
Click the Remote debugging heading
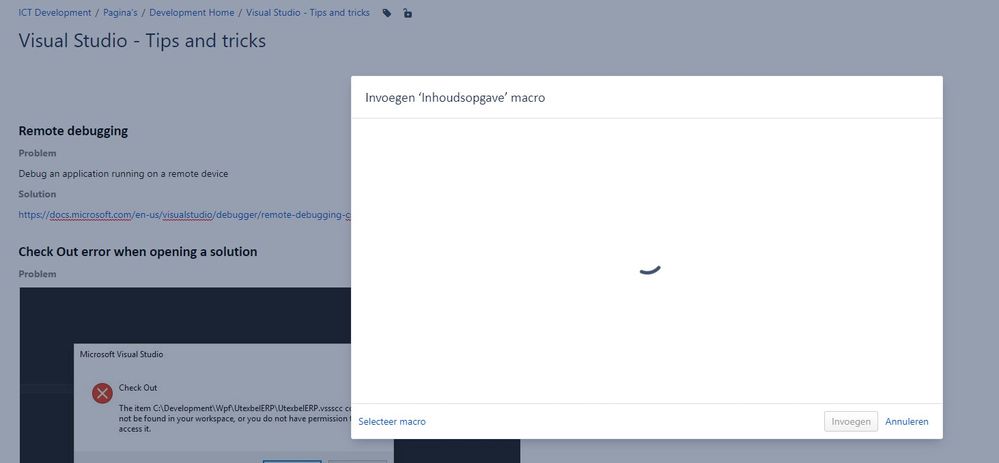[x=73, y=131]
